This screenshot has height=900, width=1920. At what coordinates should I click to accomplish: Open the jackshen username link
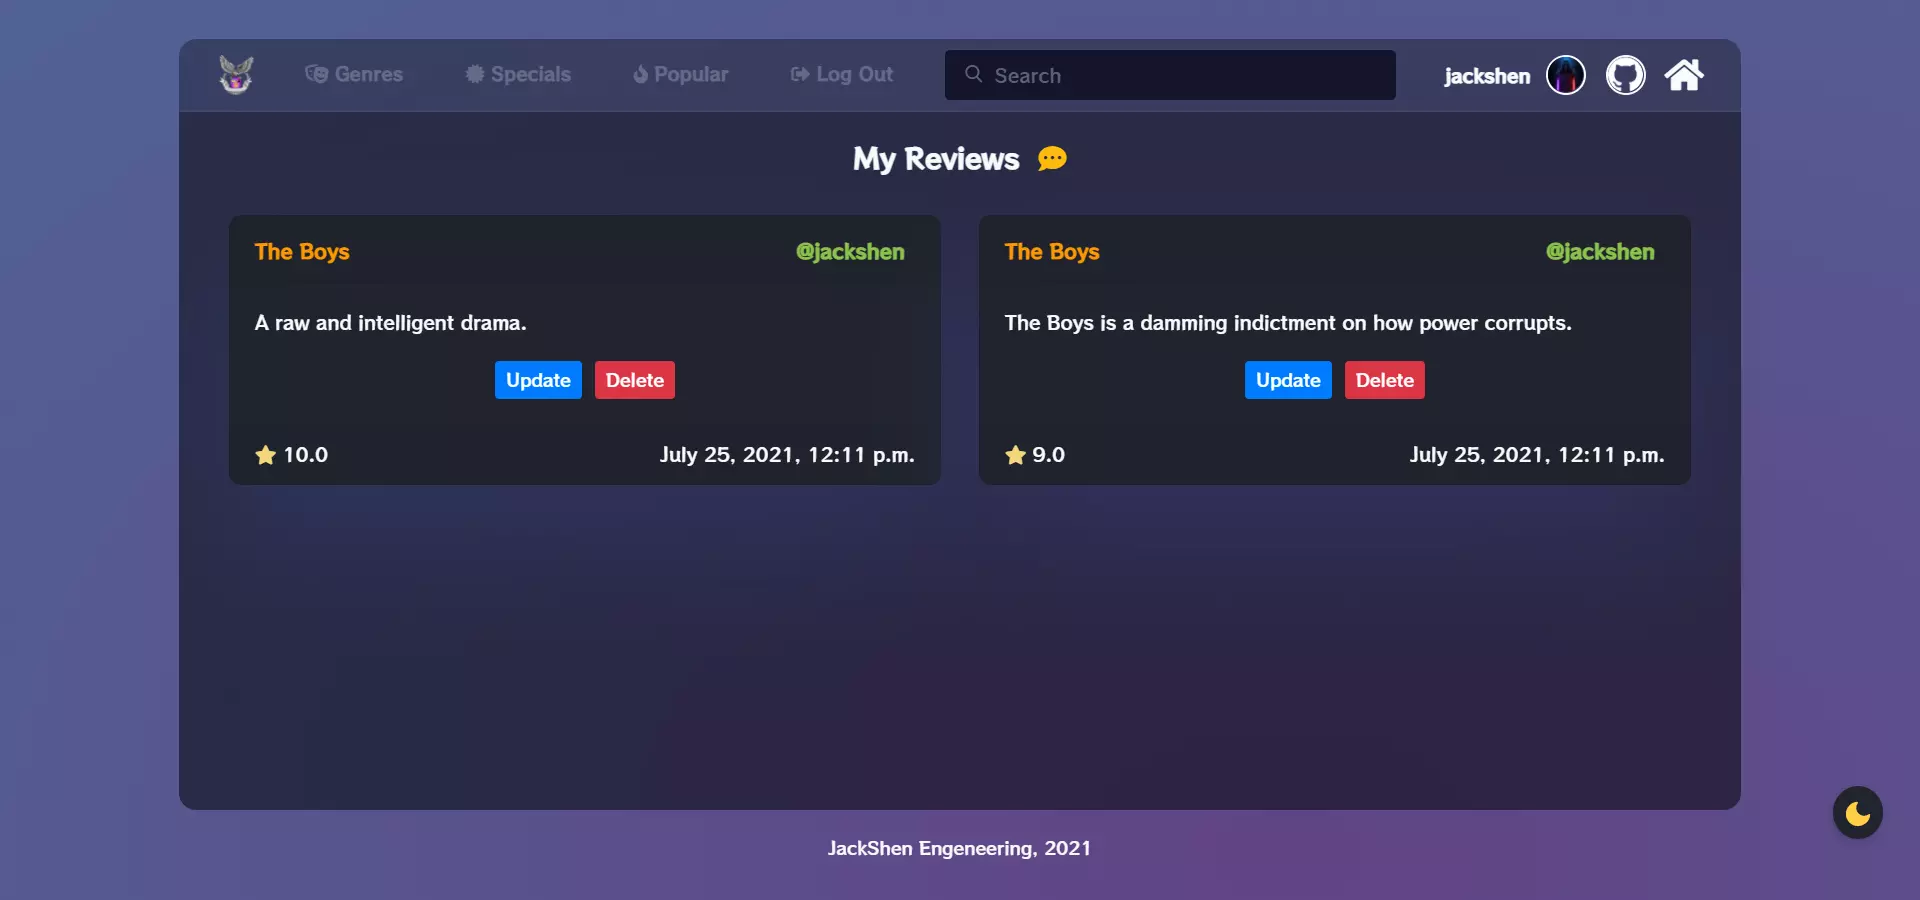pyautogui.click(x=1487, y=76)
